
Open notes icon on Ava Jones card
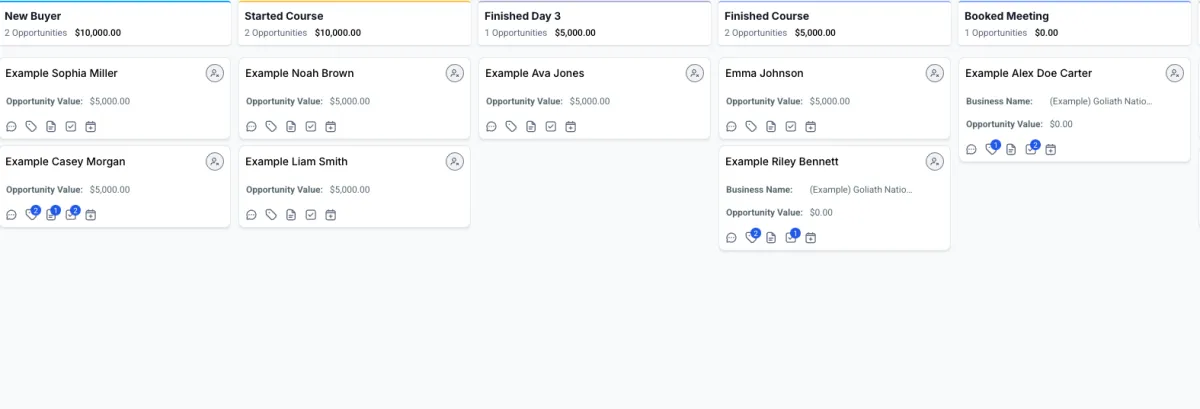click(x=531, y=127)
